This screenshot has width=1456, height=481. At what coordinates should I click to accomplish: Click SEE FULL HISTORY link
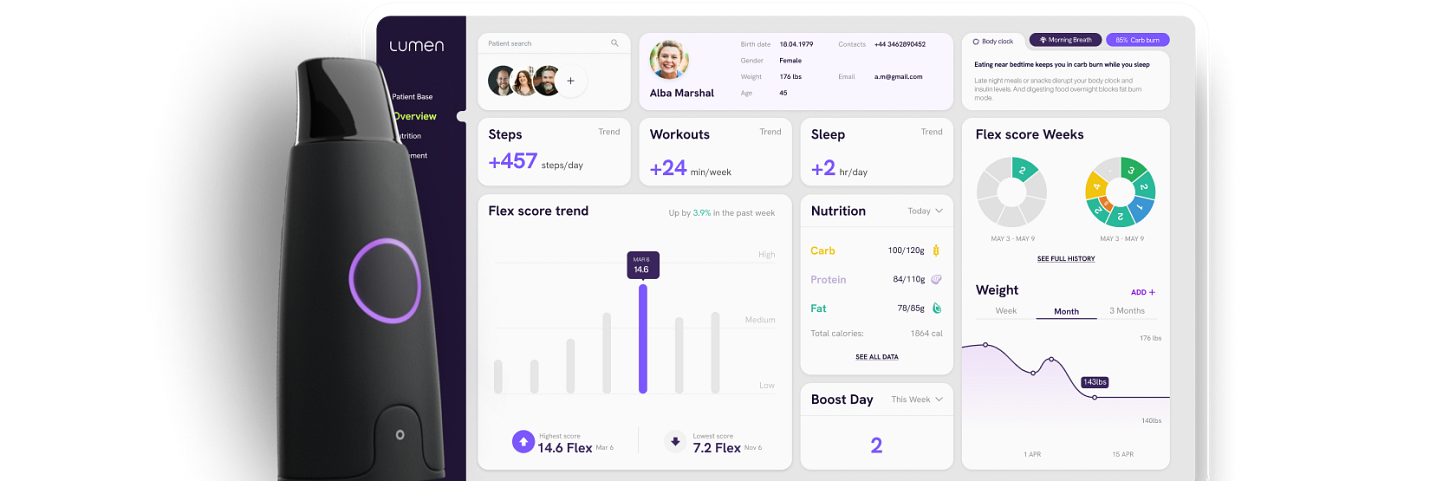[x=1065, y=259]
